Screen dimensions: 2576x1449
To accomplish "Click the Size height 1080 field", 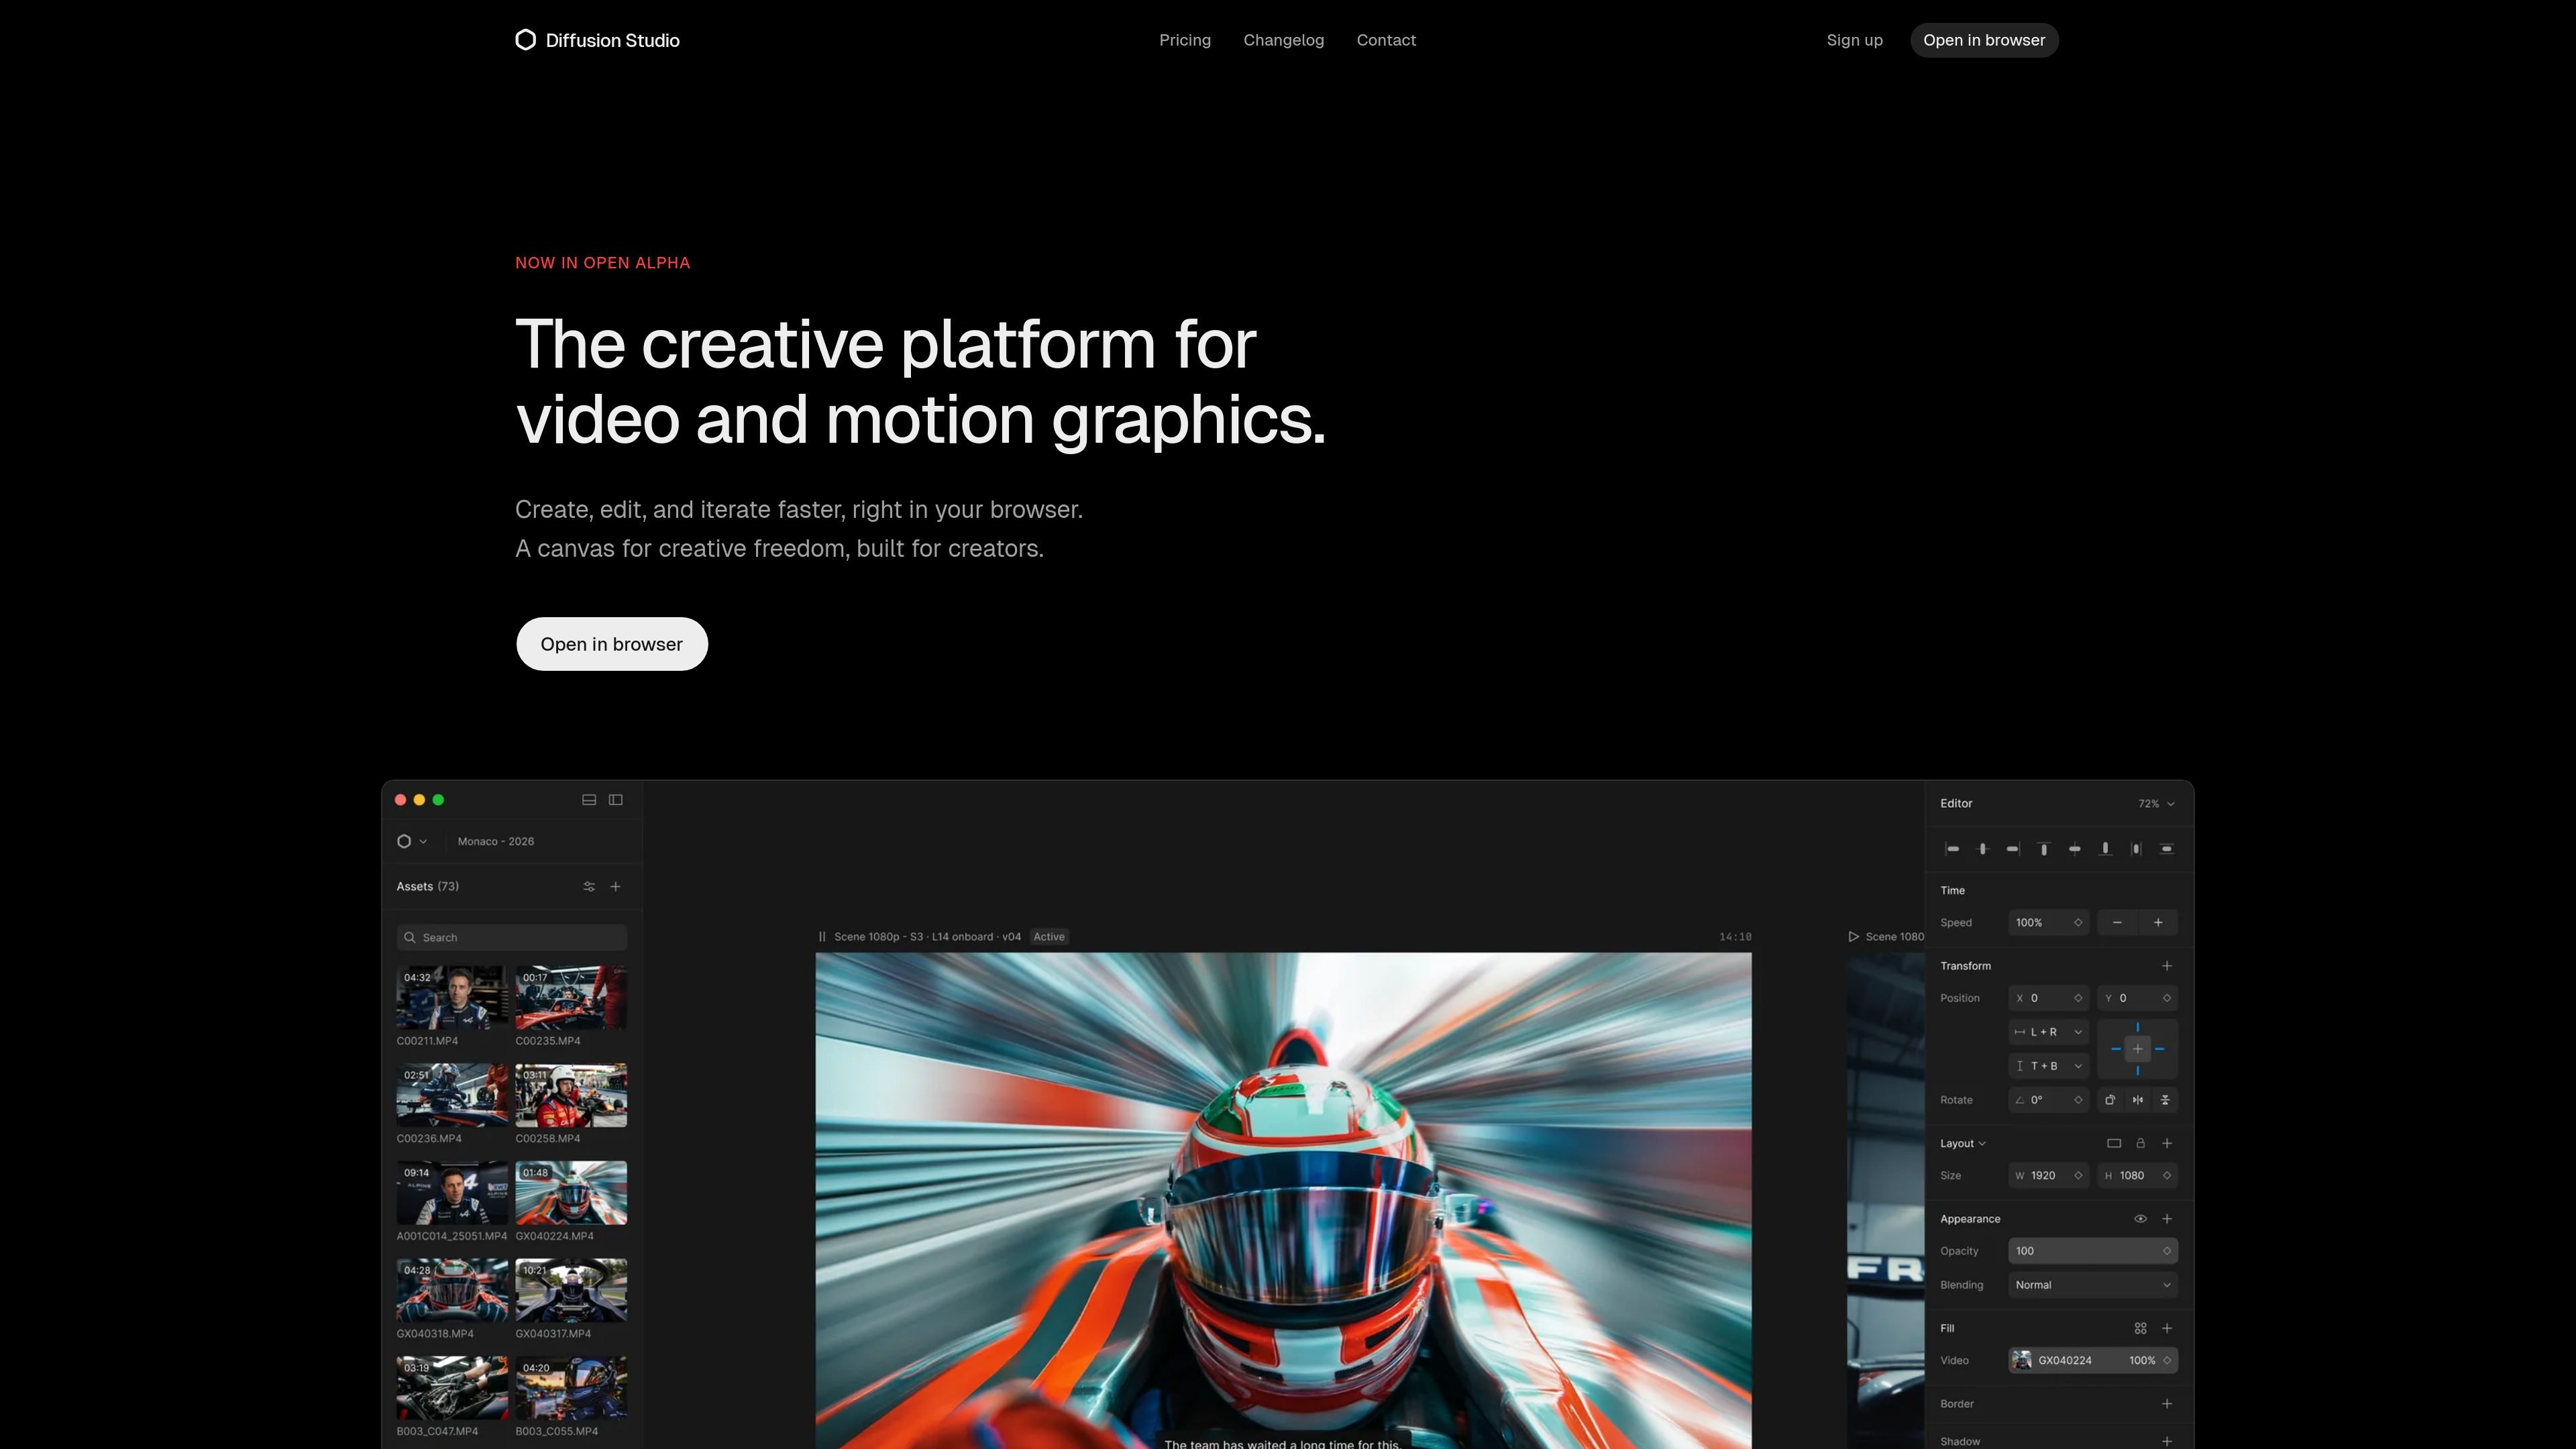I will click(x=2137, y=1176).
